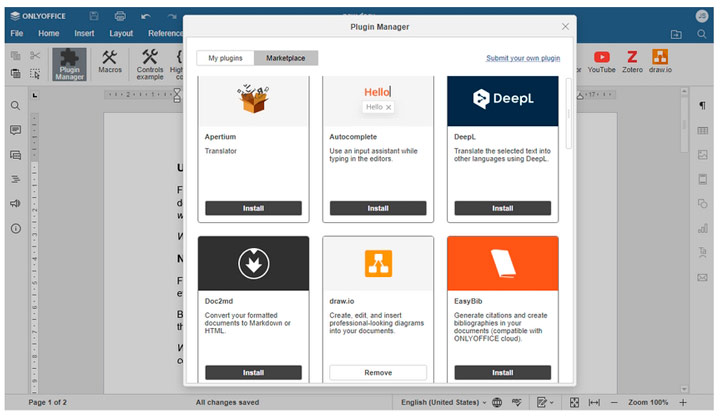Viewport: 720px width, 416px height.
Task: Remove the draw.io plugin
Action: pyautogui.click(x=378, y=372)
